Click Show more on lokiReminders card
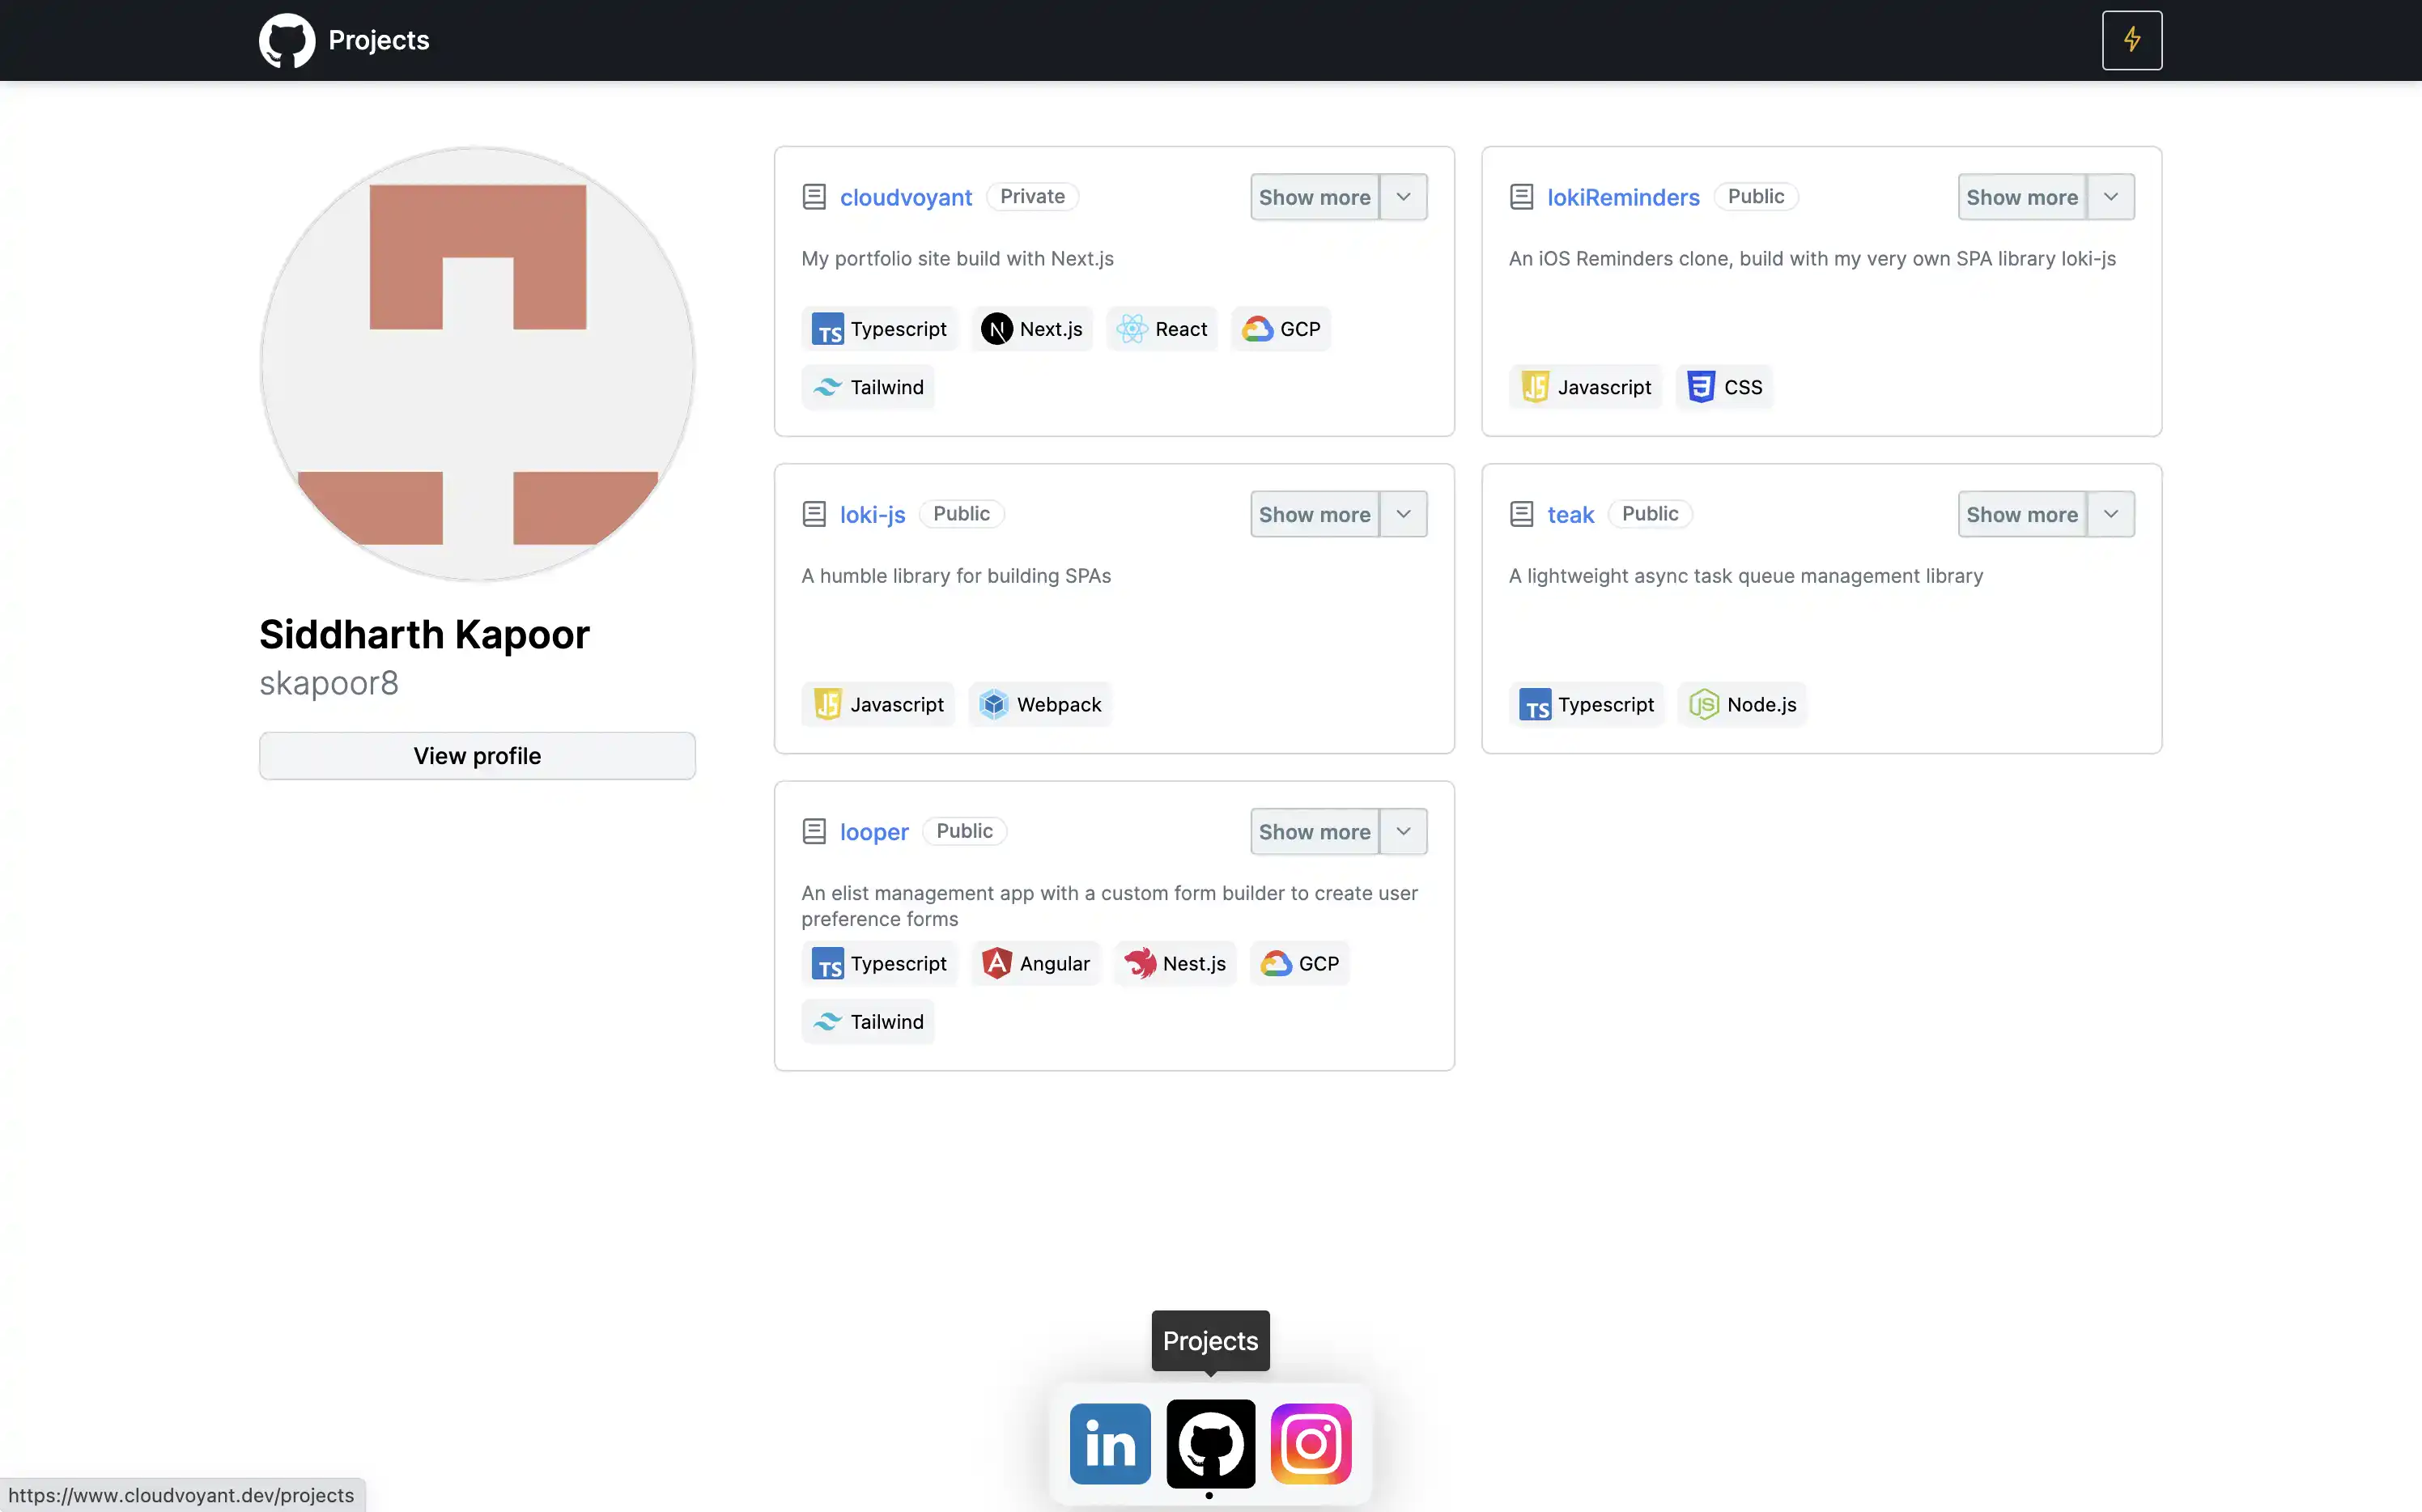The height and width of the screenshot is (1512, 2422). tap(2021, 197)
